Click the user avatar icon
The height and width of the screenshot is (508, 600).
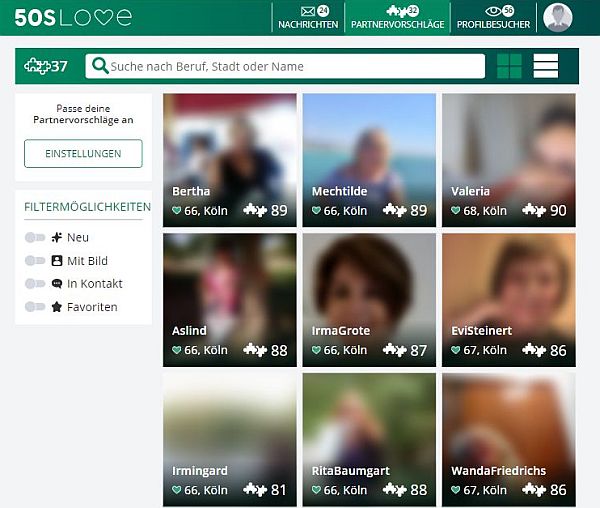pyautogui.click(x=557, y=17)
